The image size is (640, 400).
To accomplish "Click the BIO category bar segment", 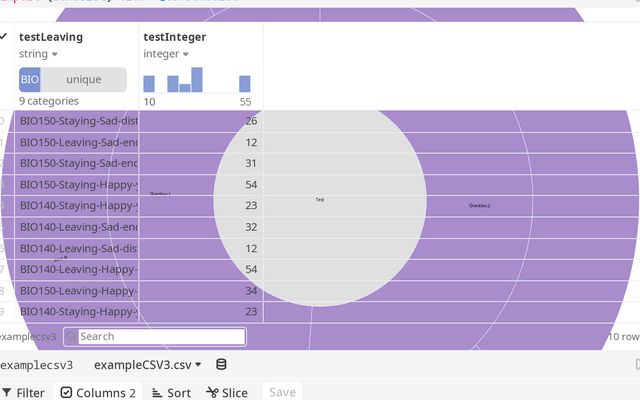I will (29, 79).
